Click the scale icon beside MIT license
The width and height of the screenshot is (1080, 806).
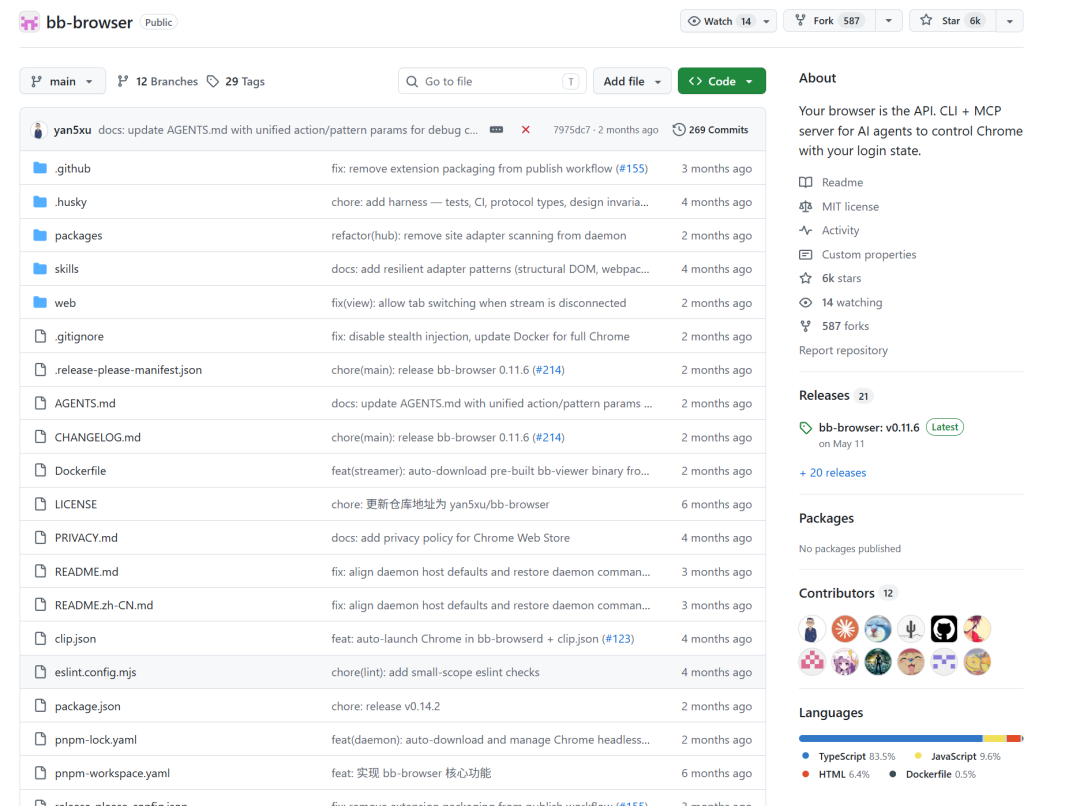pos(806,206)
